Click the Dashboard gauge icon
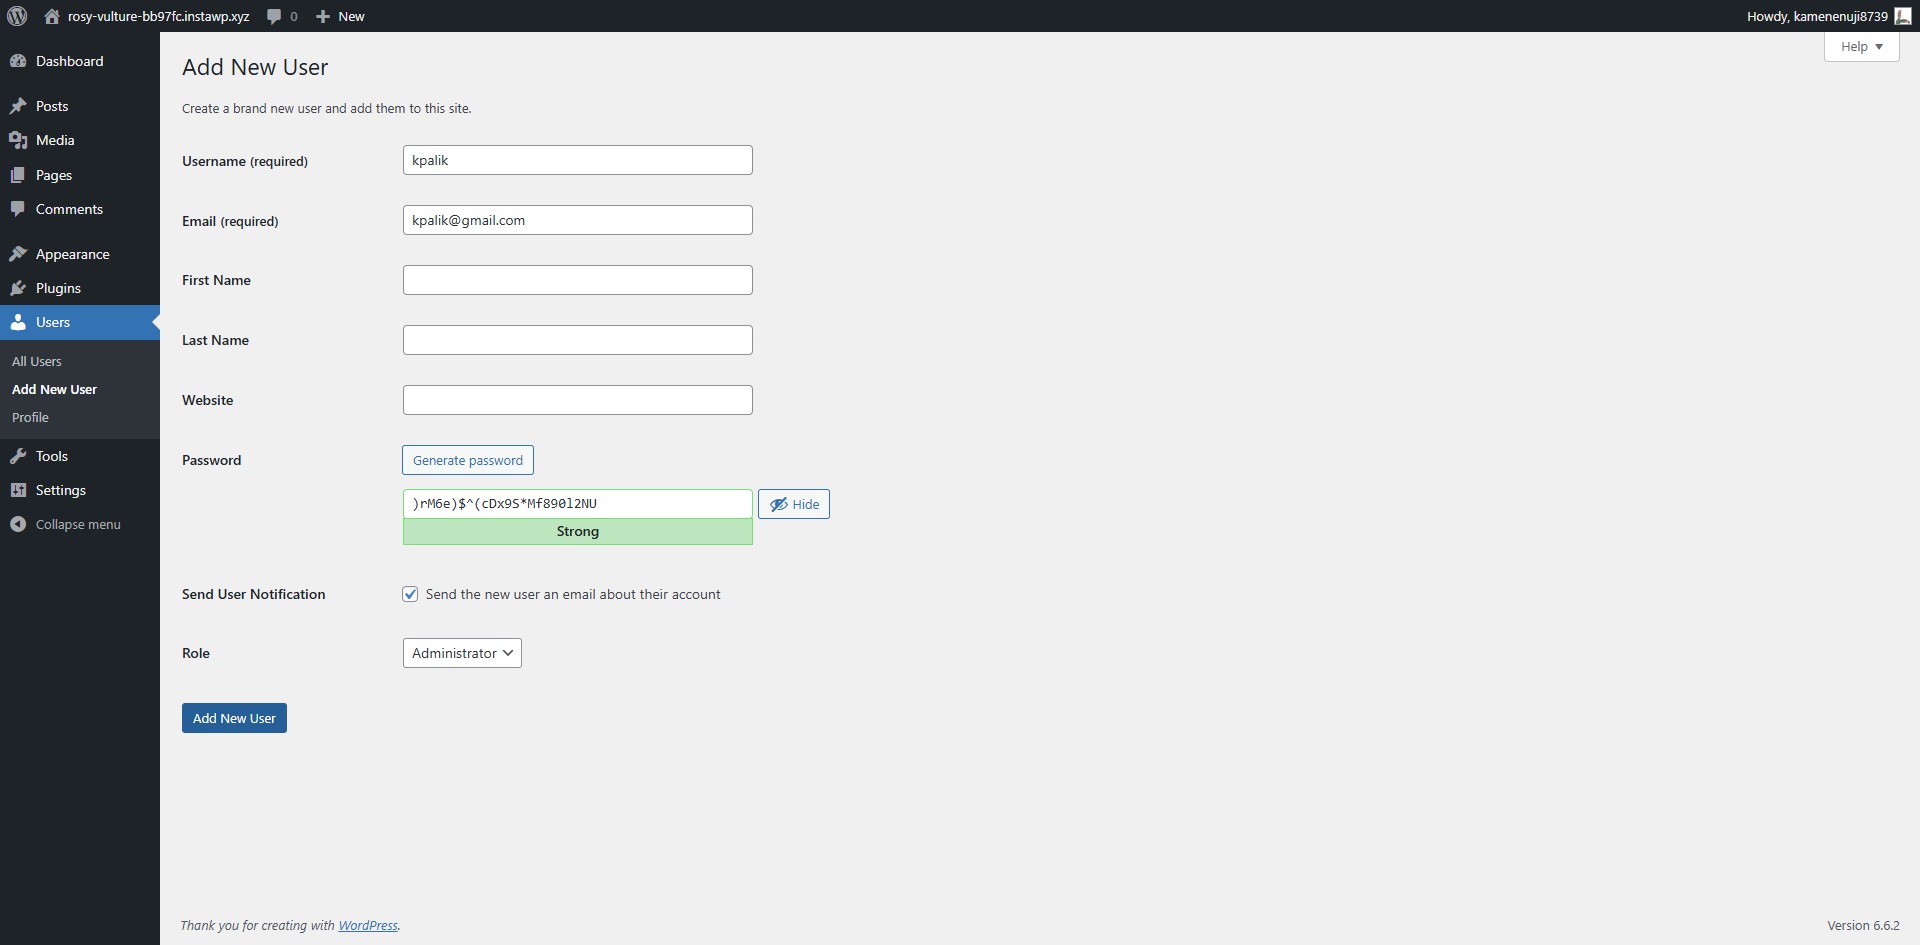 pyautogui.click(x=18, y=61)
